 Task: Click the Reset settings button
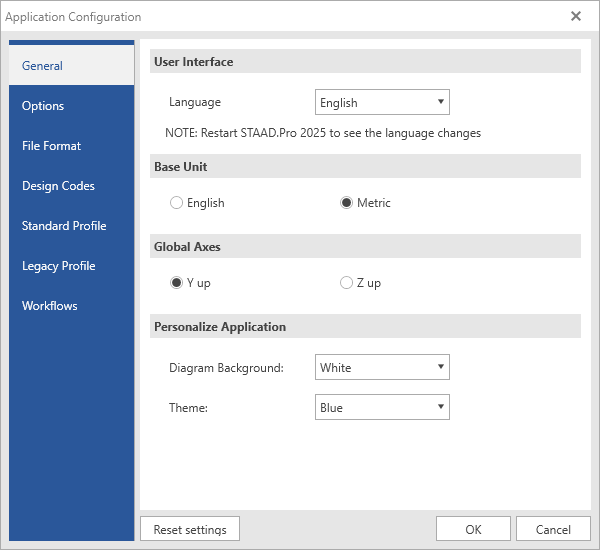pyautogui.click(x=190, y=529)
